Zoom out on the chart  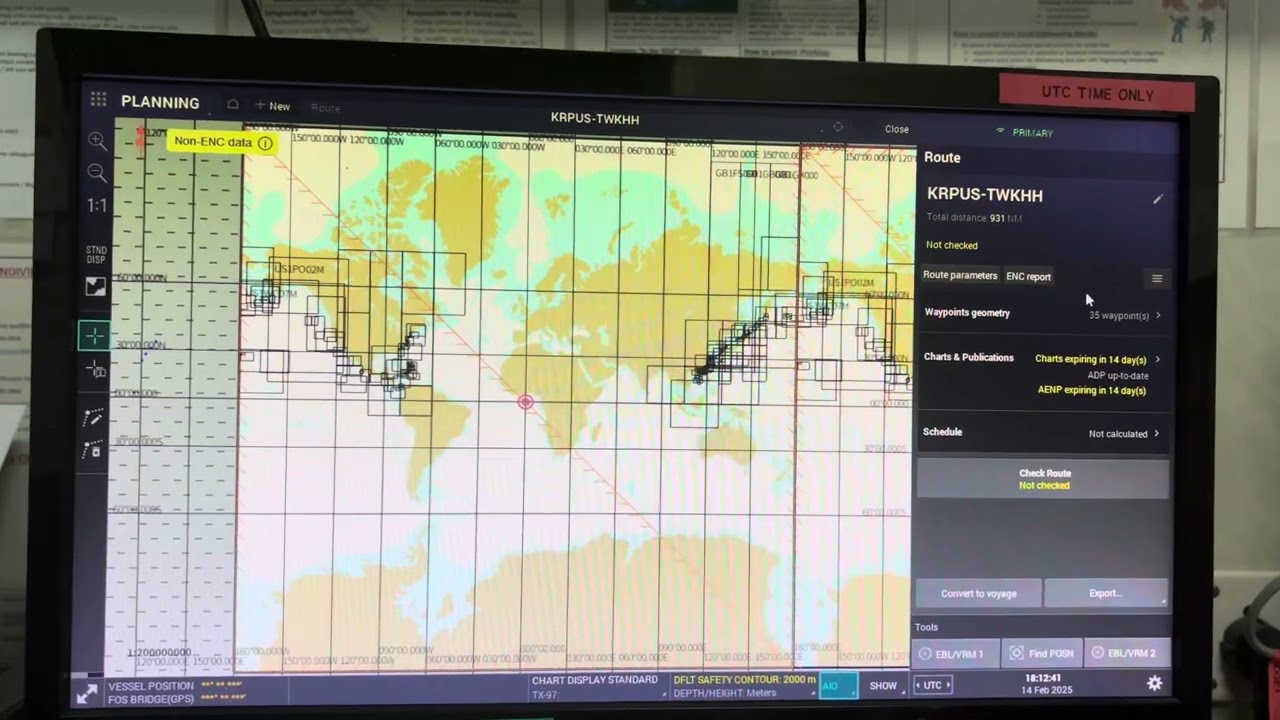[x=97, y=173]
